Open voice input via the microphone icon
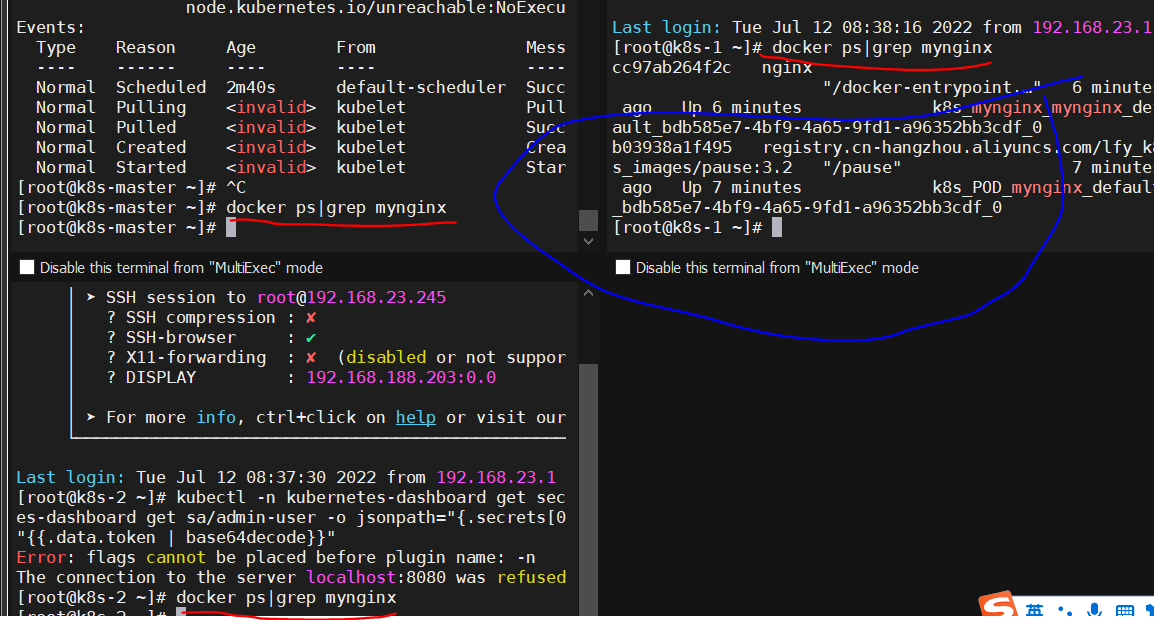The height and width of the screenshot is (620, 1154). point(1094,610)
